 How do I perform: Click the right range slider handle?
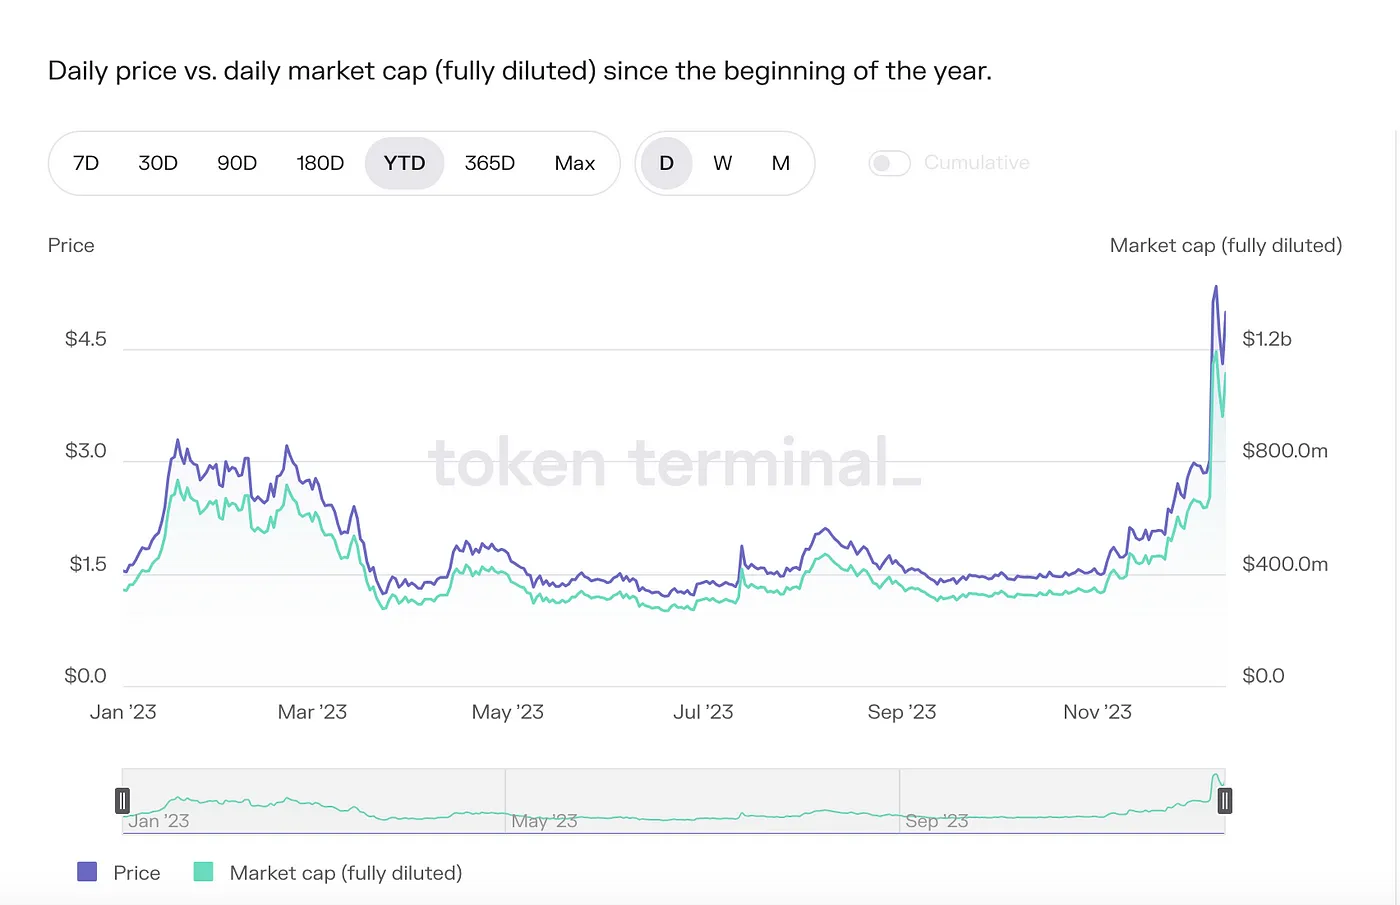coord(1224,800)
